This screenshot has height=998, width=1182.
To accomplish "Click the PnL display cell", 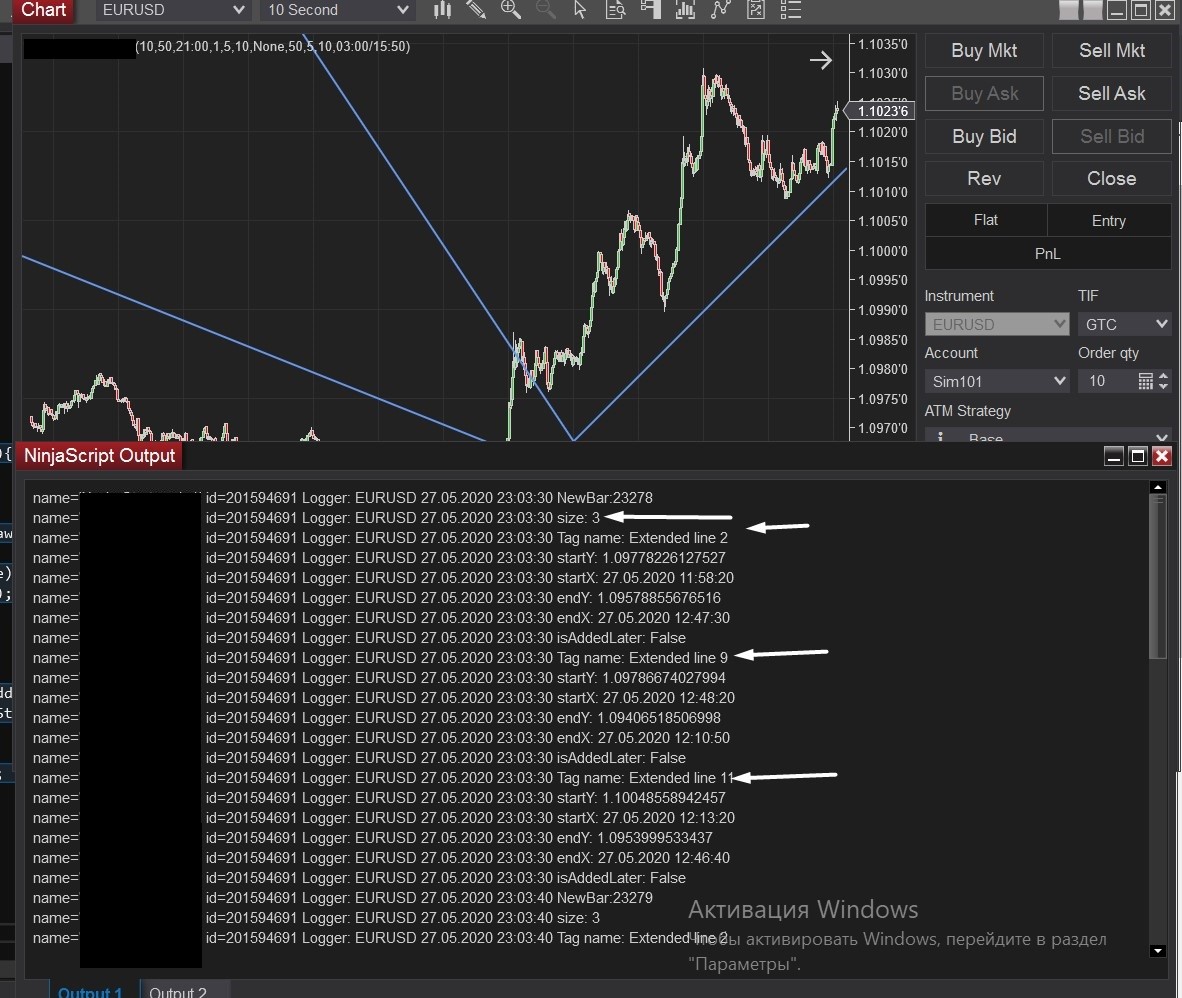I will point(1048,253).
